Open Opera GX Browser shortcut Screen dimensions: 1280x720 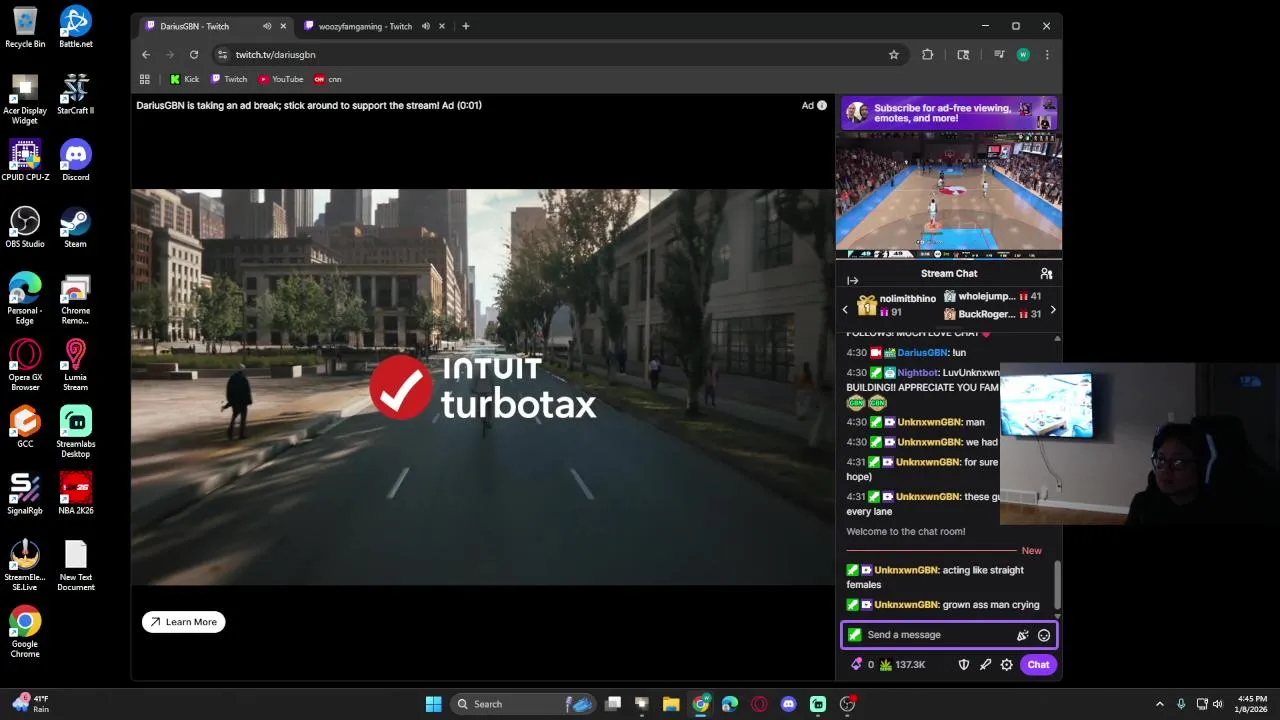[25, 366]
